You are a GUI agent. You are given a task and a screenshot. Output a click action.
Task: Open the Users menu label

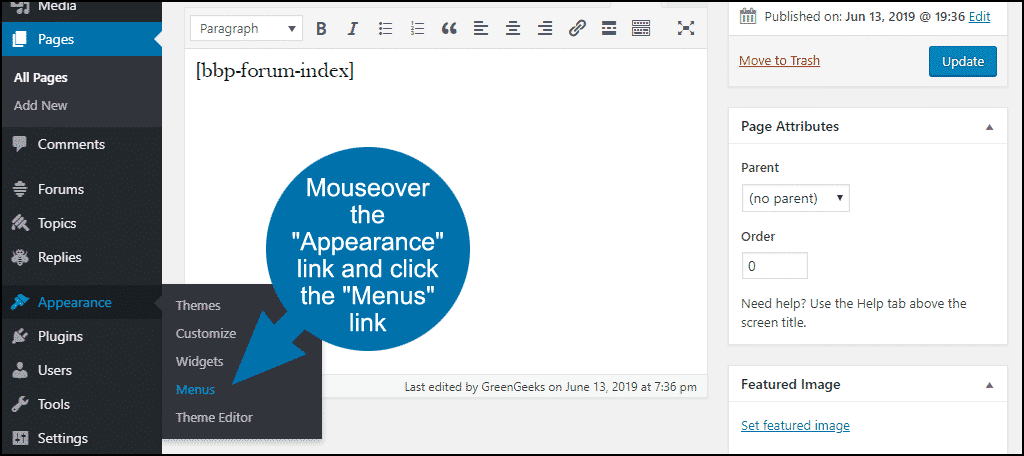point(55,370)
